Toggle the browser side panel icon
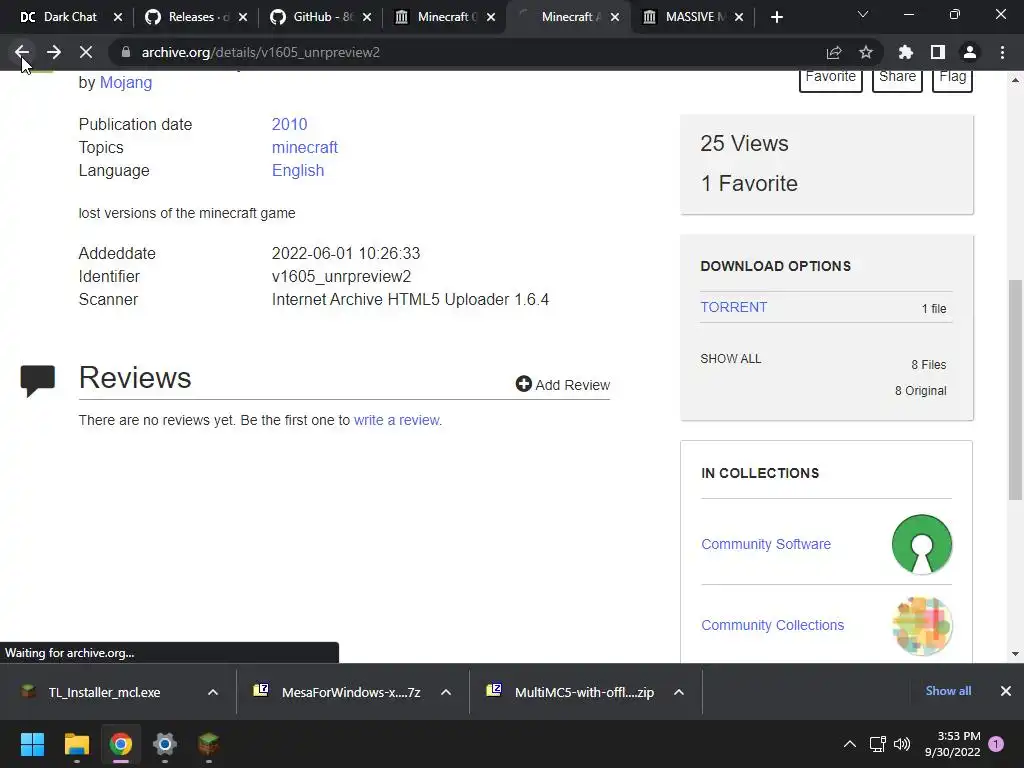This screenshot has height=768, width=1024. 938,52
